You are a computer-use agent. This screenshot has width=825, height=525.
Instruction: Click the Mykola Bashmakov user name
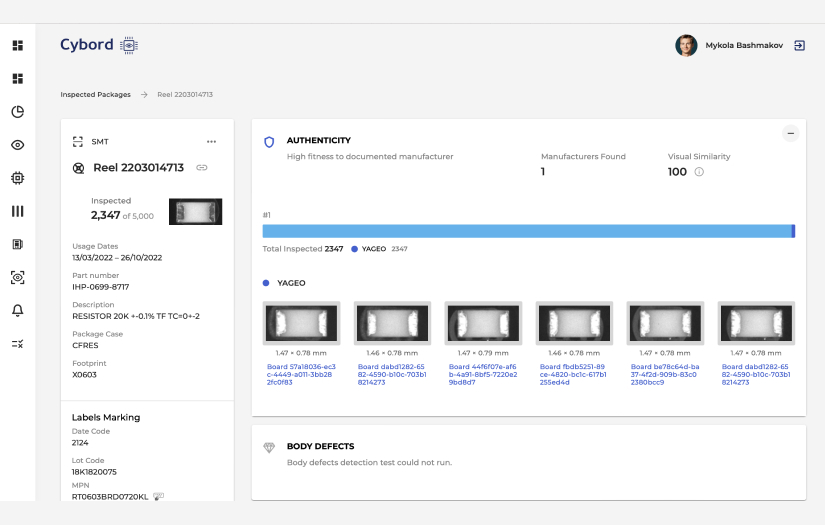pyautogui.click(x=744, y=46)
